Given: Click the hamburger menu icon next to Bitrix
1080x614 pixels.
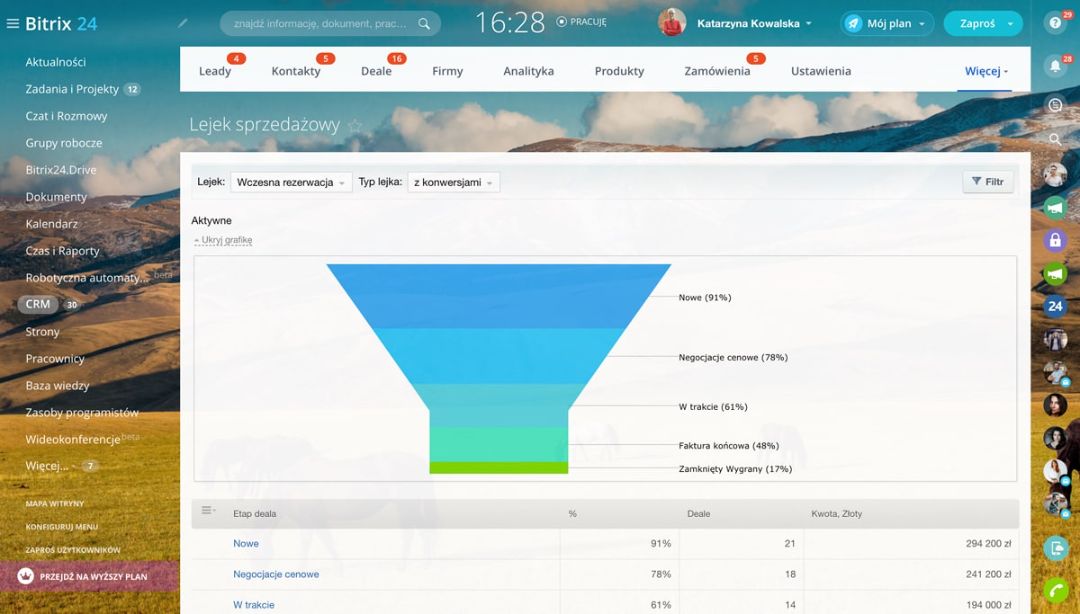Looking at the screenshot, I should pos(13,24).
